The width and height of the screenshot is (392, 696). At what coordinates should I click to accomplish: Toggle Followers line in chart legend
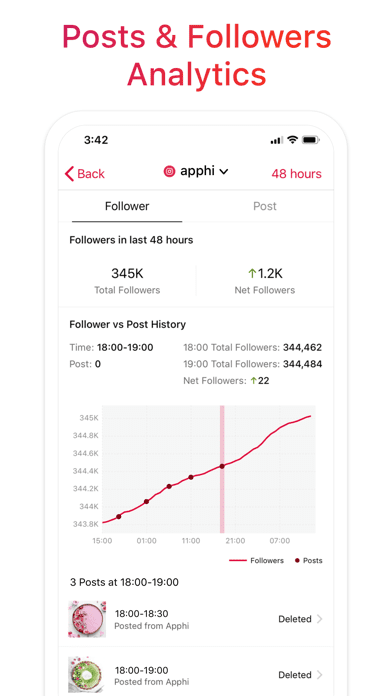tap(256, 561)
